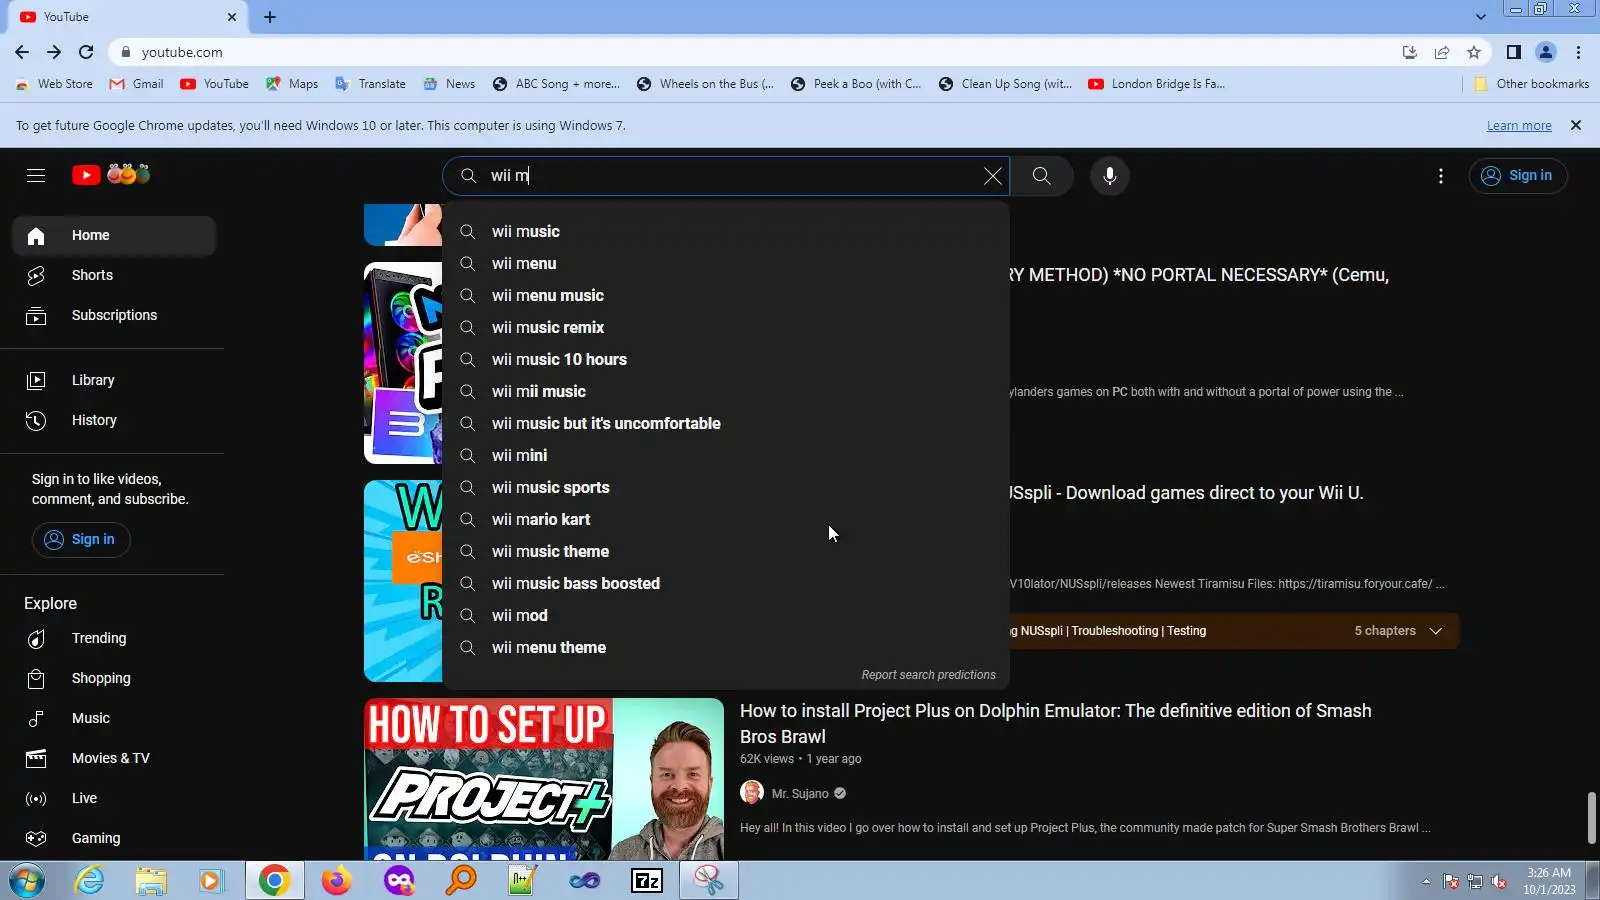Clear the search box with the X
Screen dimensions: 1600x900
pos(992,176)
